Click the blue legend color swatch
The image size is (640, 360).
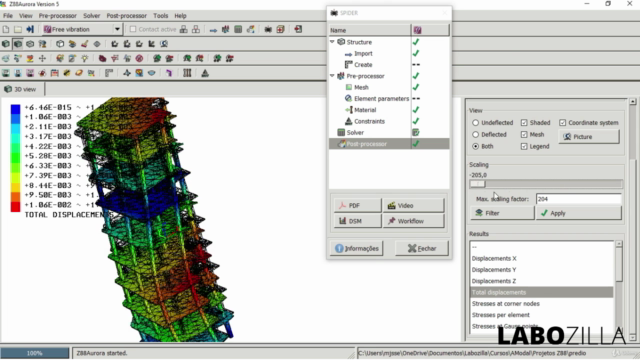coord(16,109)
